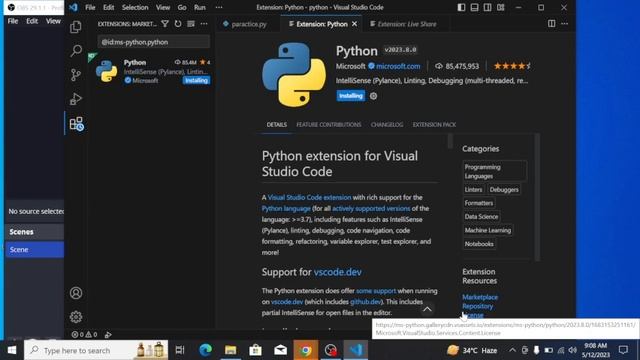Open the Extensions view icon
640x360 pixels.
76,123
